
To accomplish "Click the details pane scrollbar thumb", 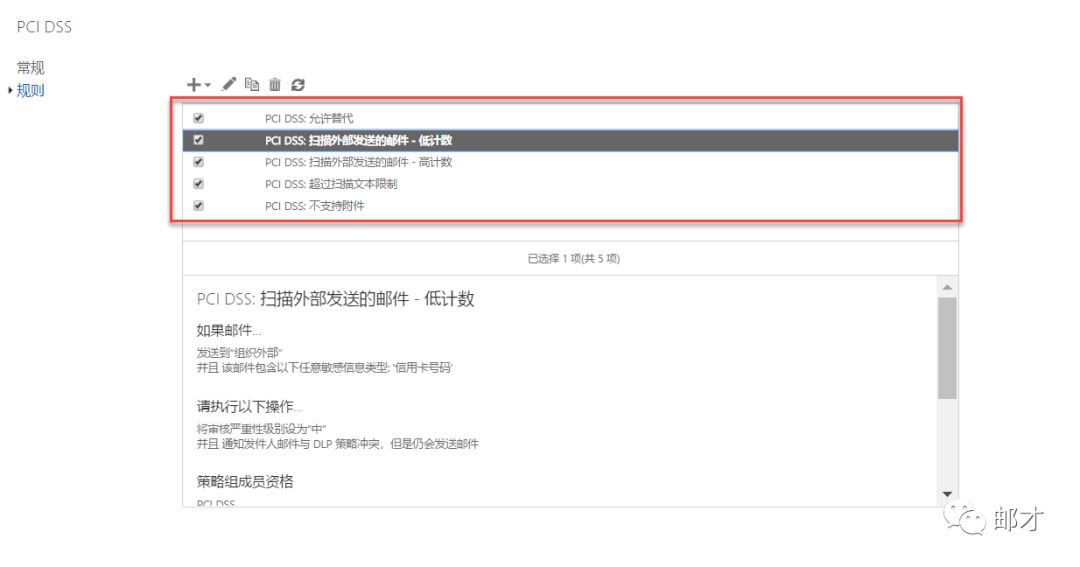I will click(947, 348).
